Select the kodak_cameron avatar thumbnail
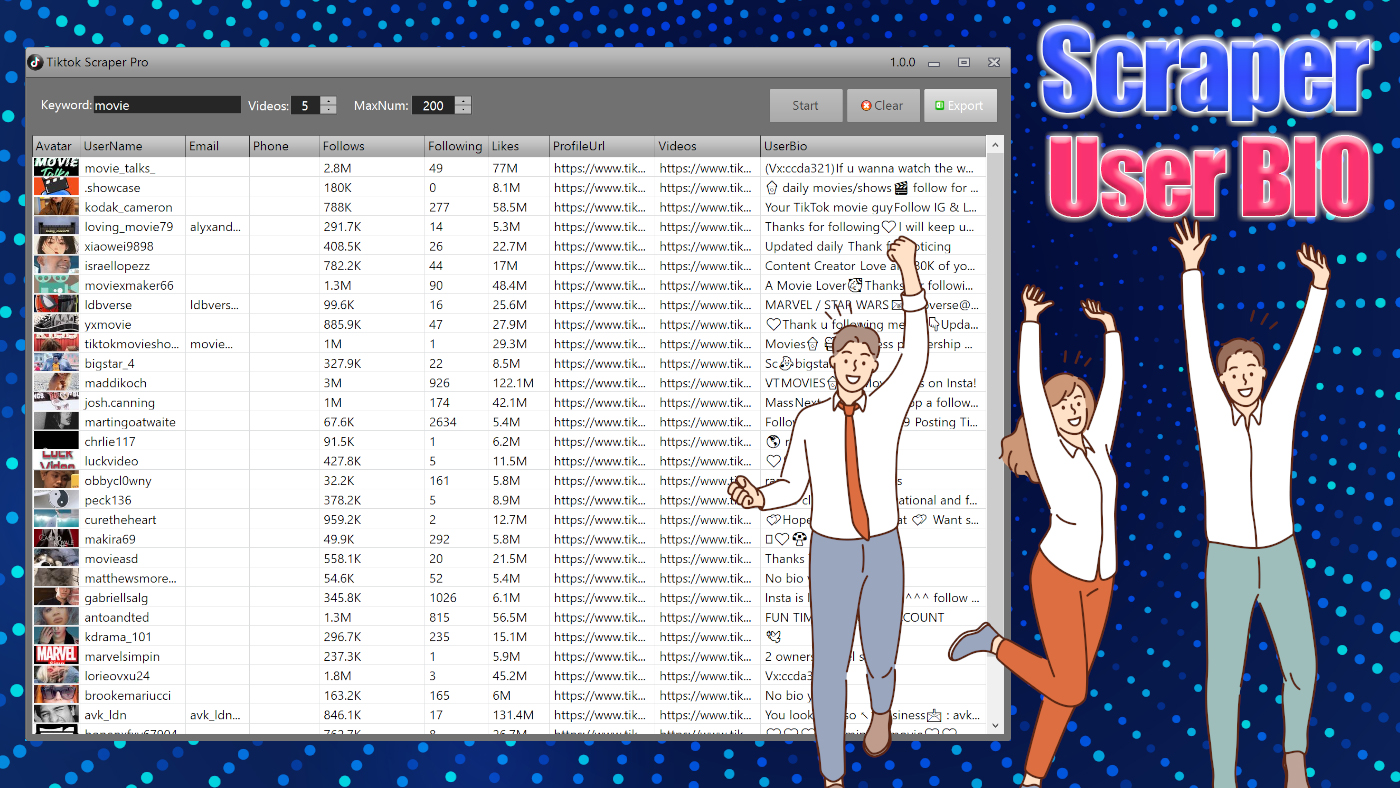1400x788 pixels. [56, 207]
